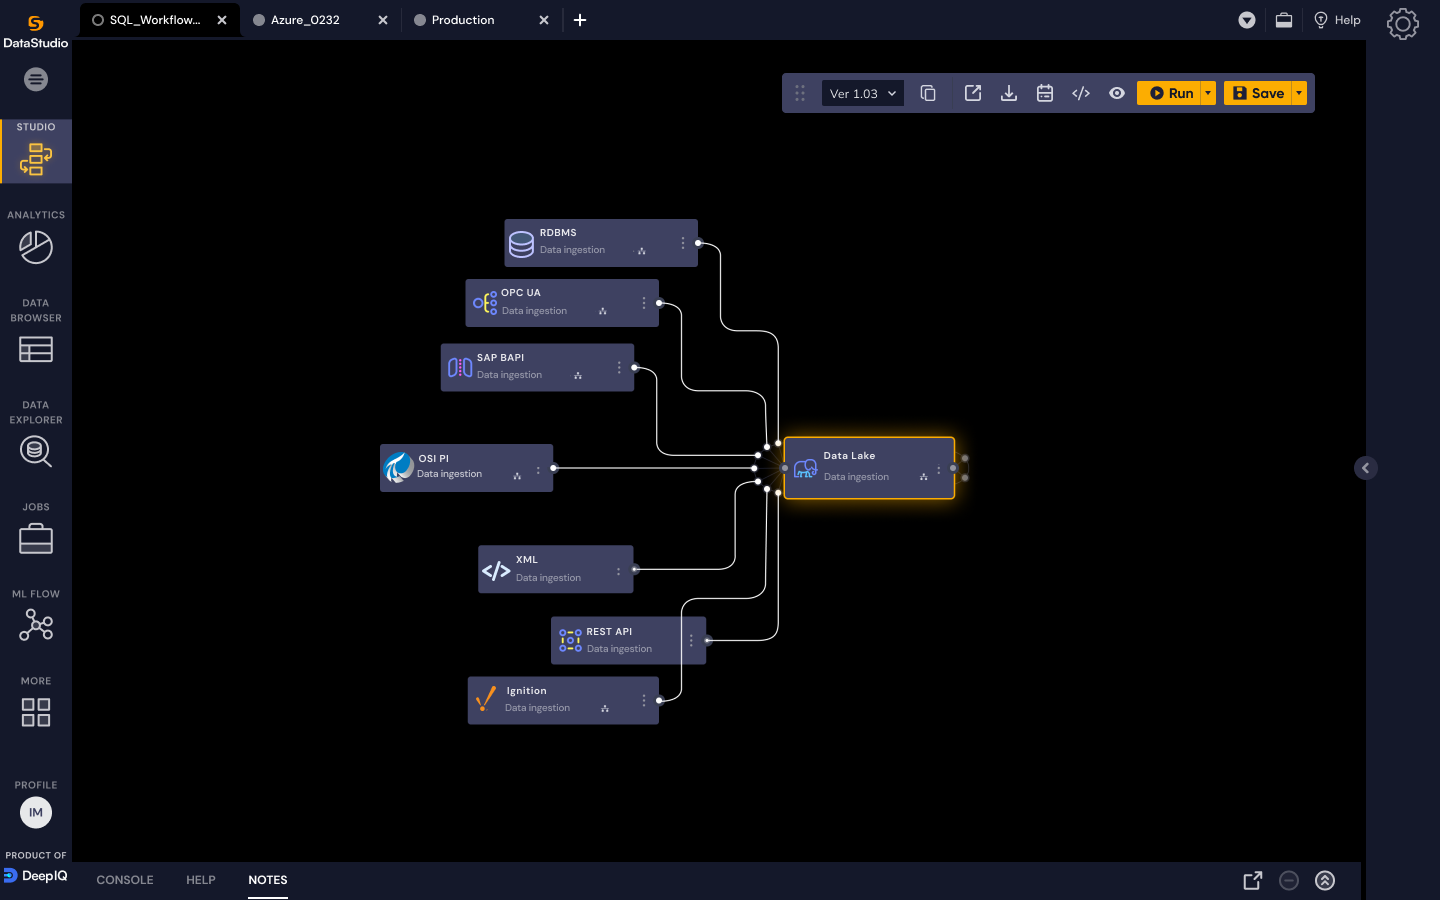Expand the Save options arrow

coord(1299,93)
